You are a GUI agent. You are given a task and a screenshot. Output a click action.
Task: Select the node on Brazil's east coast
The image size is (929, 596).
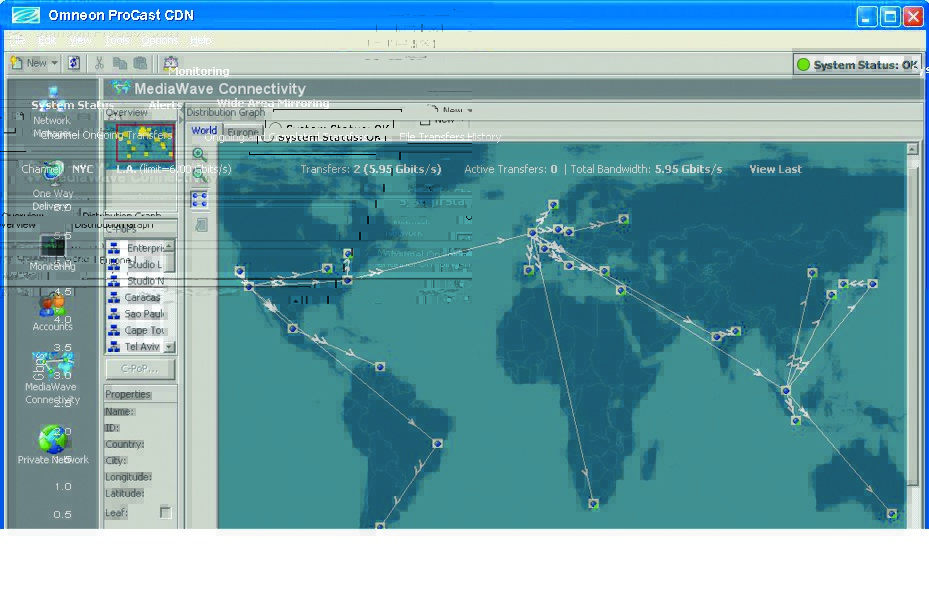pyautogui.click(x=438, y=443)
